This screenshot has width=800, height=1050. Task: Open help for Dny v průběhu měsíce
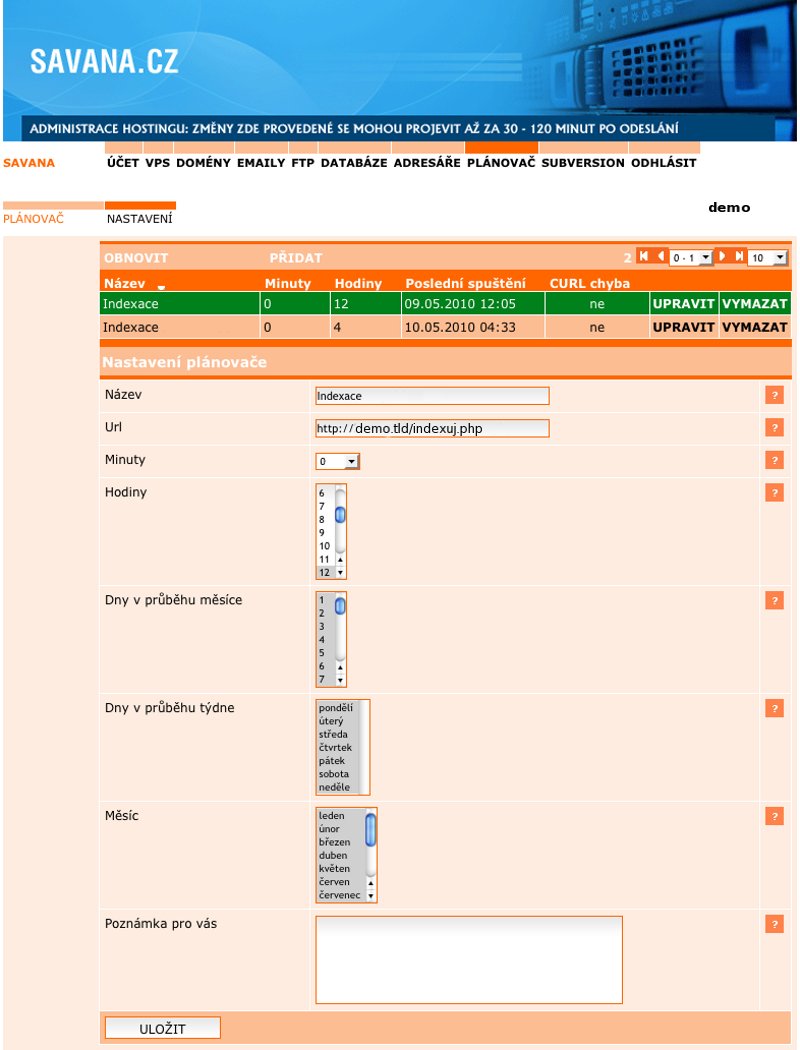775,601
